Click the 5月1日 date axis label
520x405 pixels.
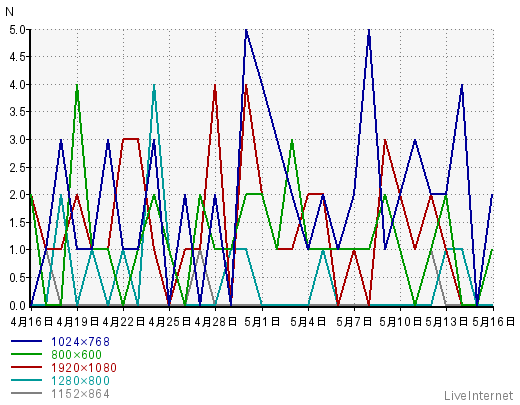pyautogui.click(x=262, y=322)
